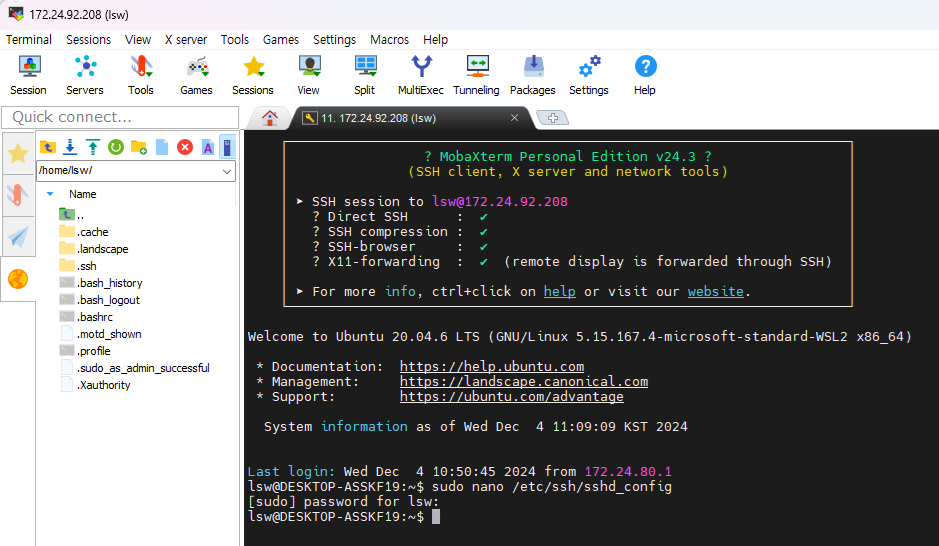
Task: Open the X server menu
Action: (186, 40)
